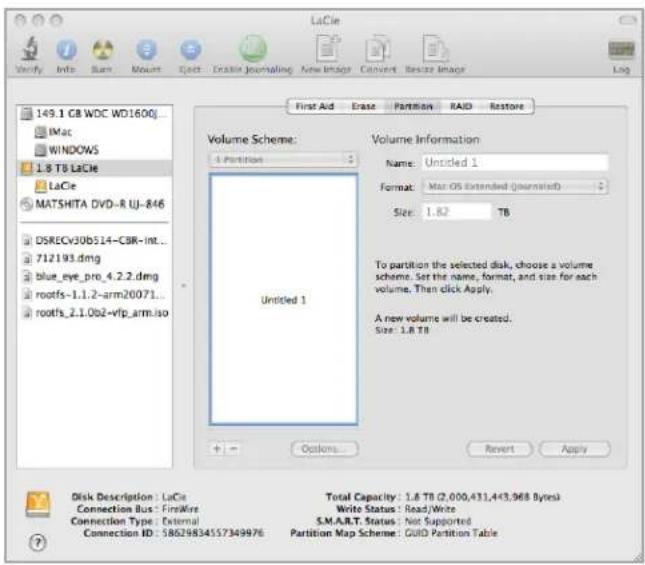Click the Apply button
The image size is (645, 565).
(574, 449)
